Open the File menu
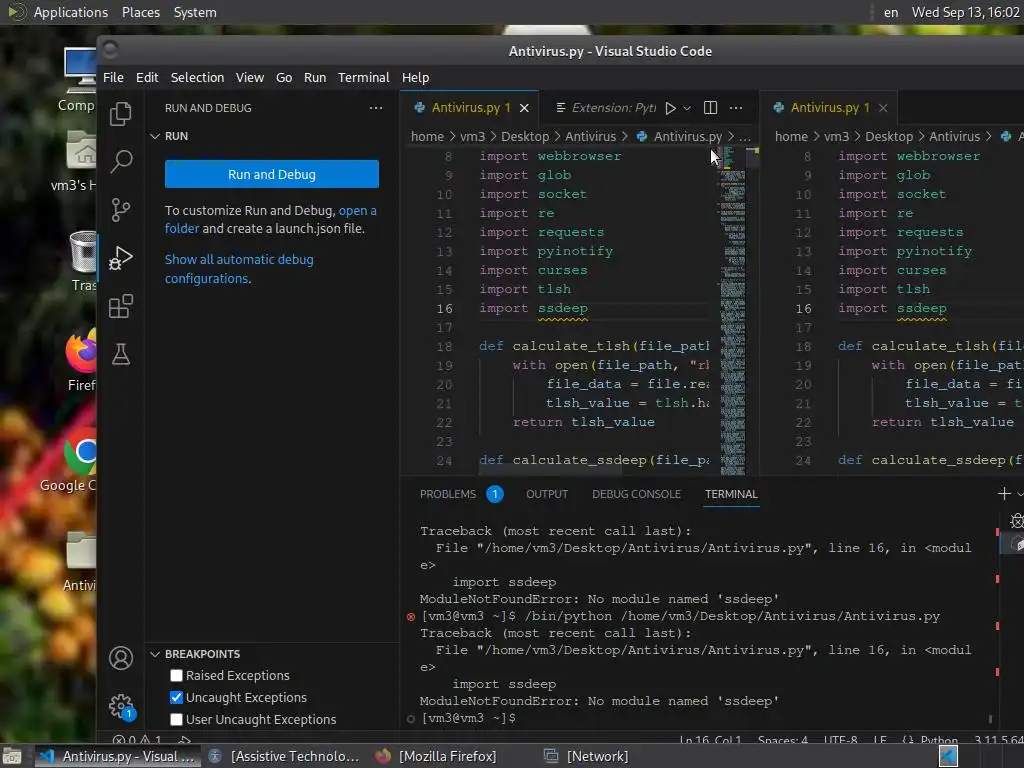The height and width of the screenshot is (768, 1024). click(113, 77)
